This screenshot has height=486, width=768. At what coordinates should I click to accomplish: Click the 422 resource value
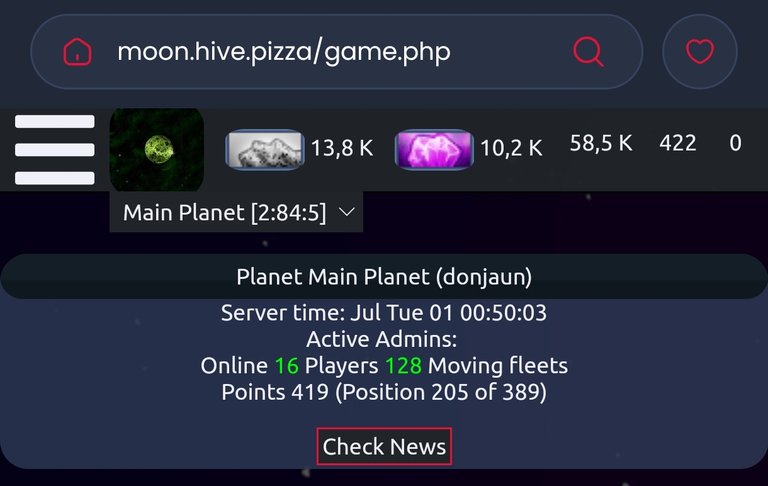click(678, 143)
